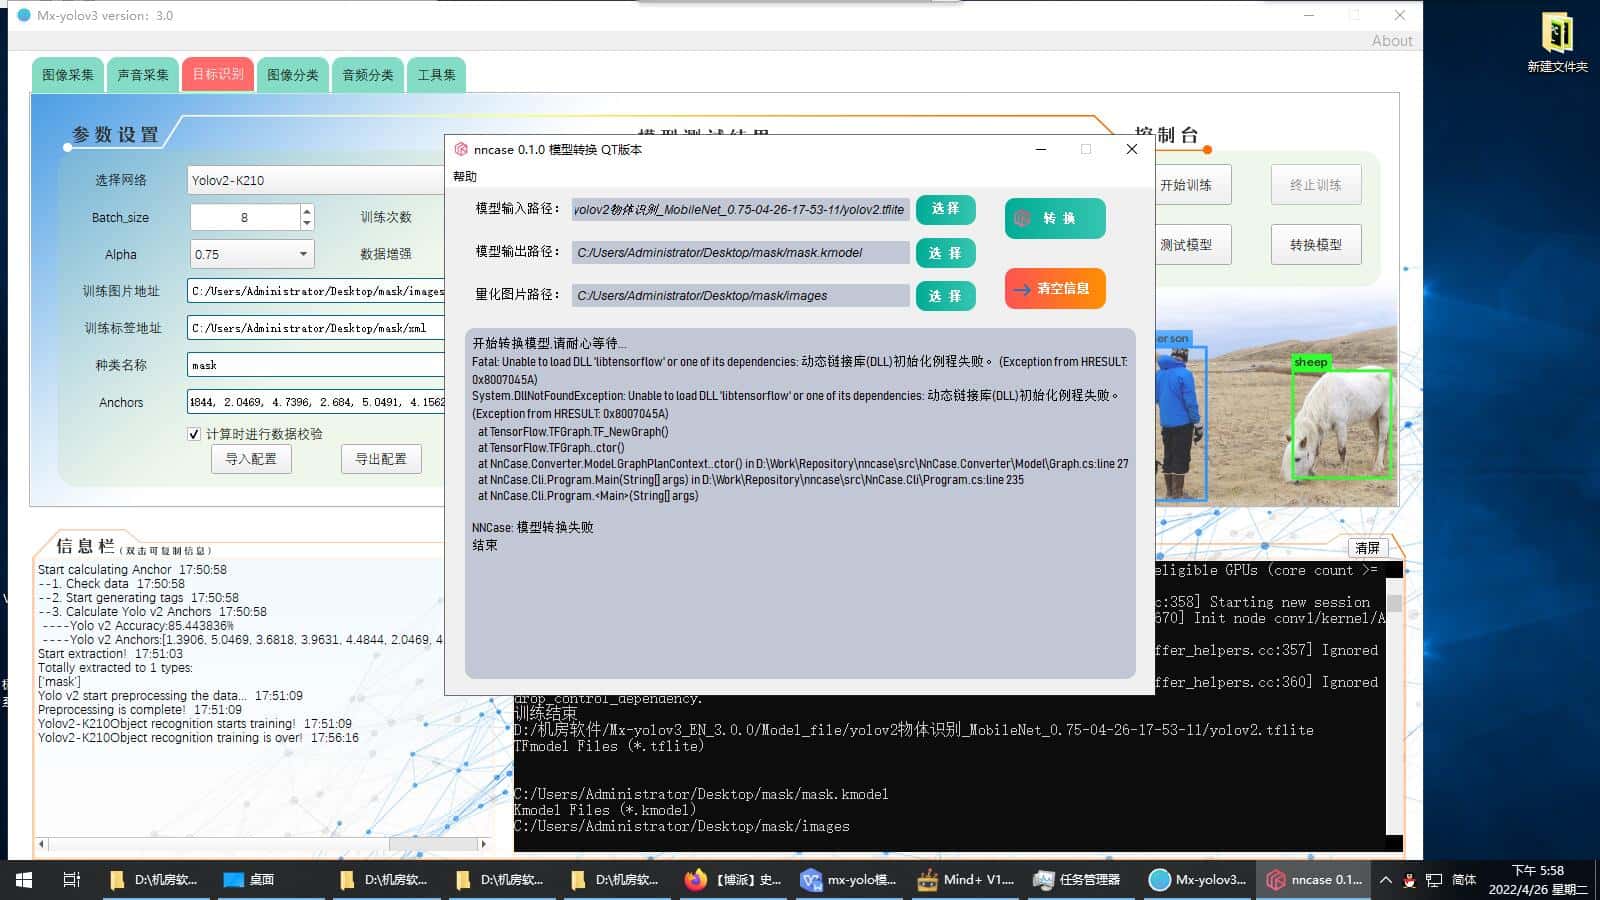Click 清空信息 to clear the conversion log
This screenshot has width=1600, height=900.
(1054, 288)
